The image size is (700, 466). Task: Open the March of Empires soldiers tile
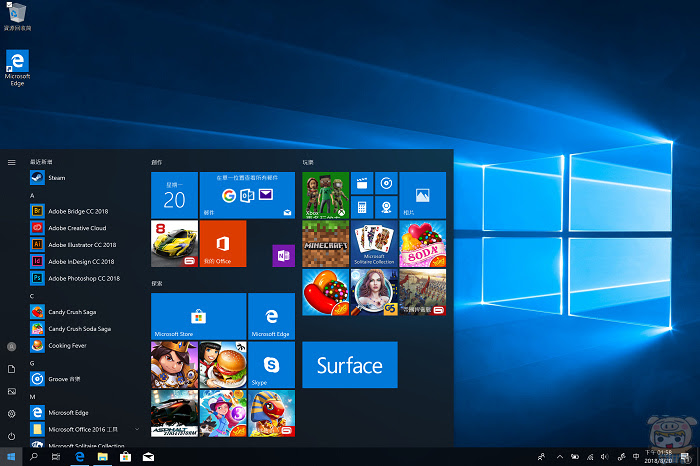click(x=422, y=292)
